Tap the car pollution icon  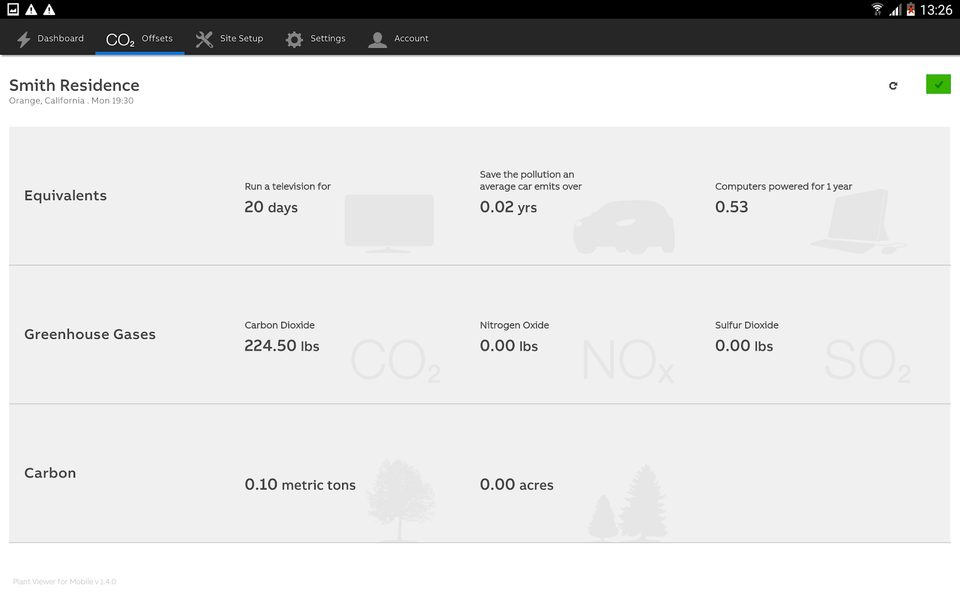[x=624, y=227]
